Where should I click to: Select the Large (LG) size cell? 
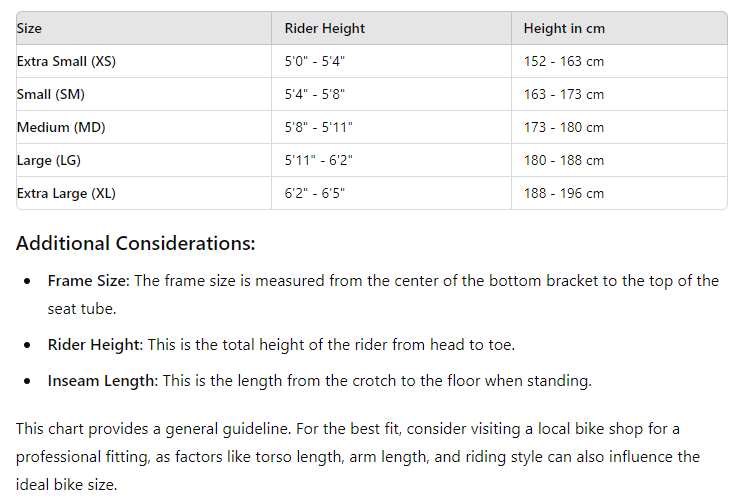click(49, 161)
